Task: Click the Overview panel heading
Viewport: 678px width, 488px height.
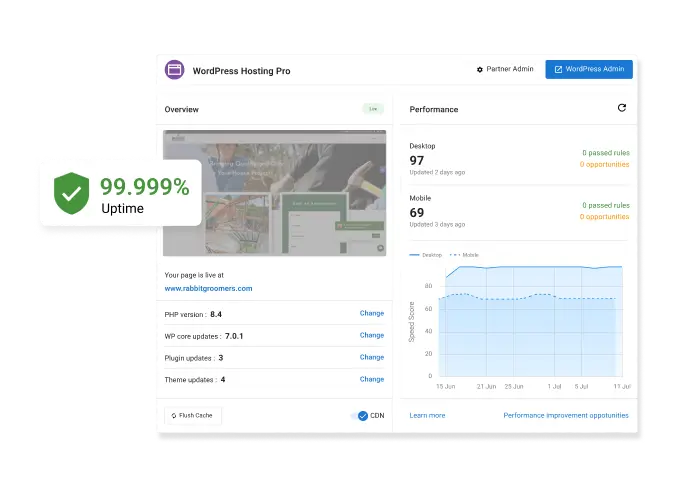Action: (x=182, y=109)
